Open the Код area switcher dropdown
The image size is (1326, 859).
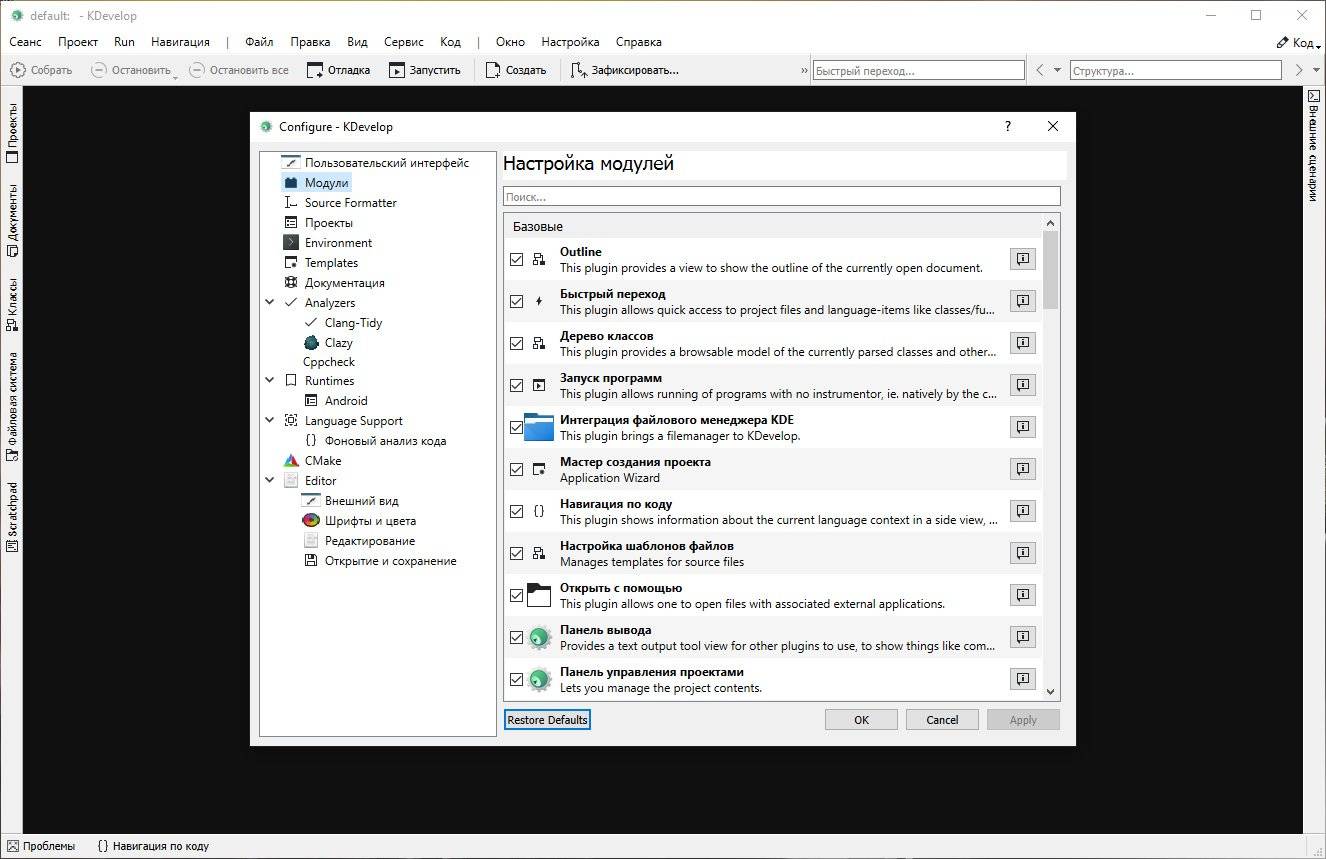pos(1298,43)
